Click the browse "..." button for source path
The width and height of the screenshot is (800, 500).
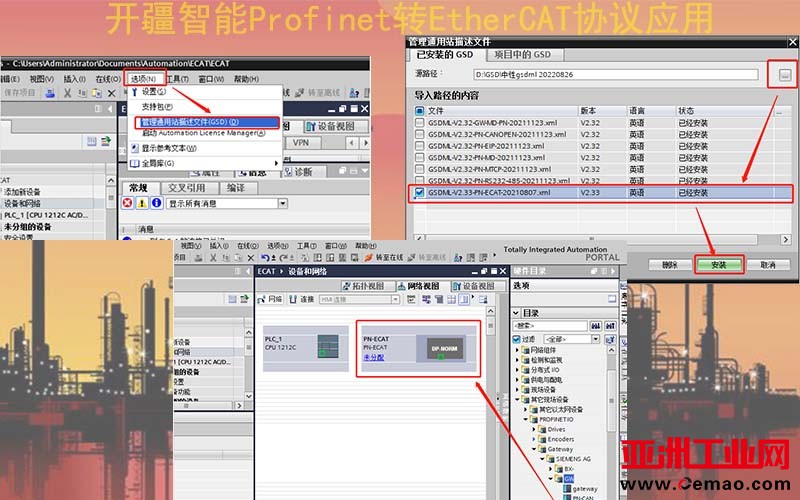(x=784, y=74)
